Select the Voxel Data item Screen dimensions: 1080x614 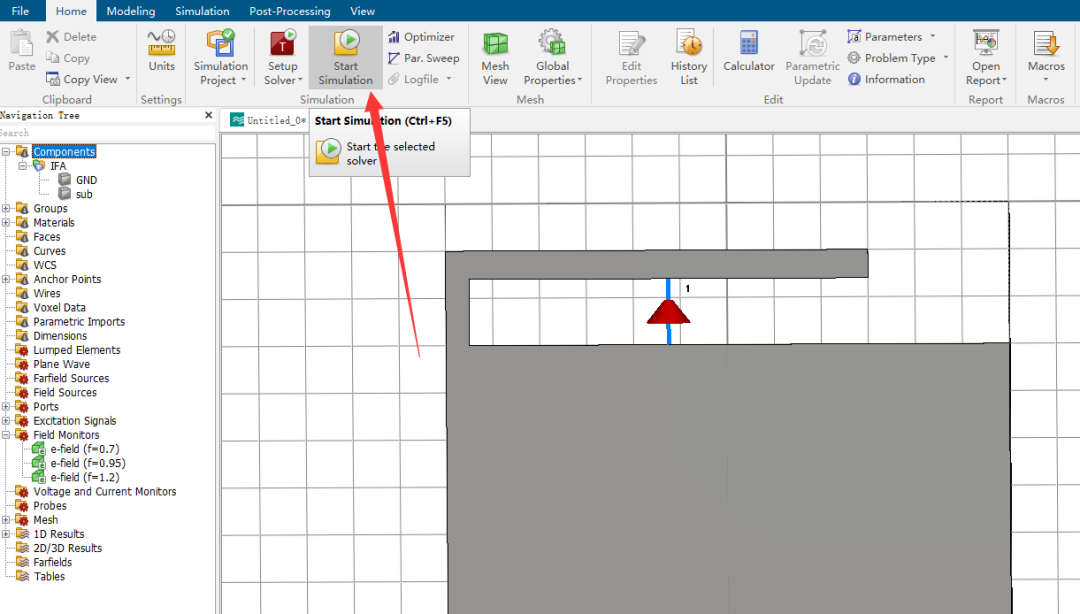tap(59, 307)
